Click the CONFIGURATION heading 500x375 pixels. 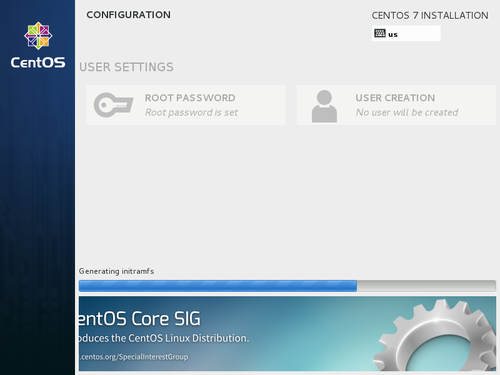[x=128, y=15]
